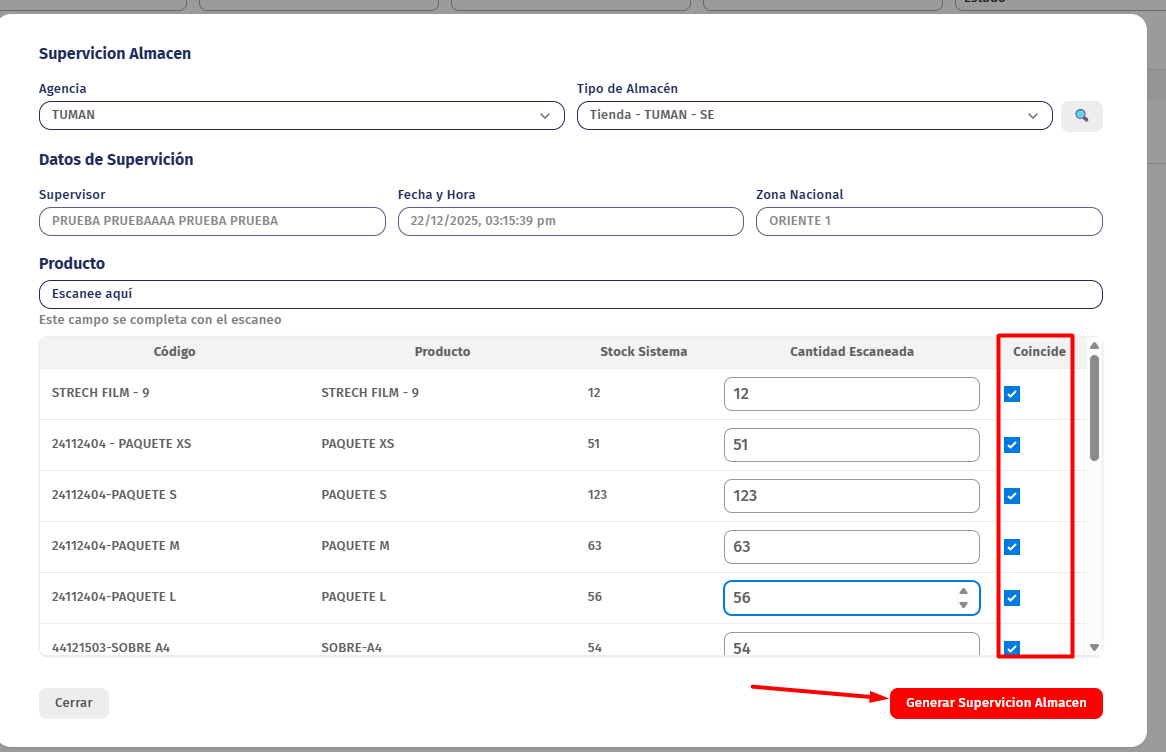This screenshot has height=752, width=1166.
Task: Toggle Coincide checkbox for PAQUETE S
Action: click(x=1012, y=496)
